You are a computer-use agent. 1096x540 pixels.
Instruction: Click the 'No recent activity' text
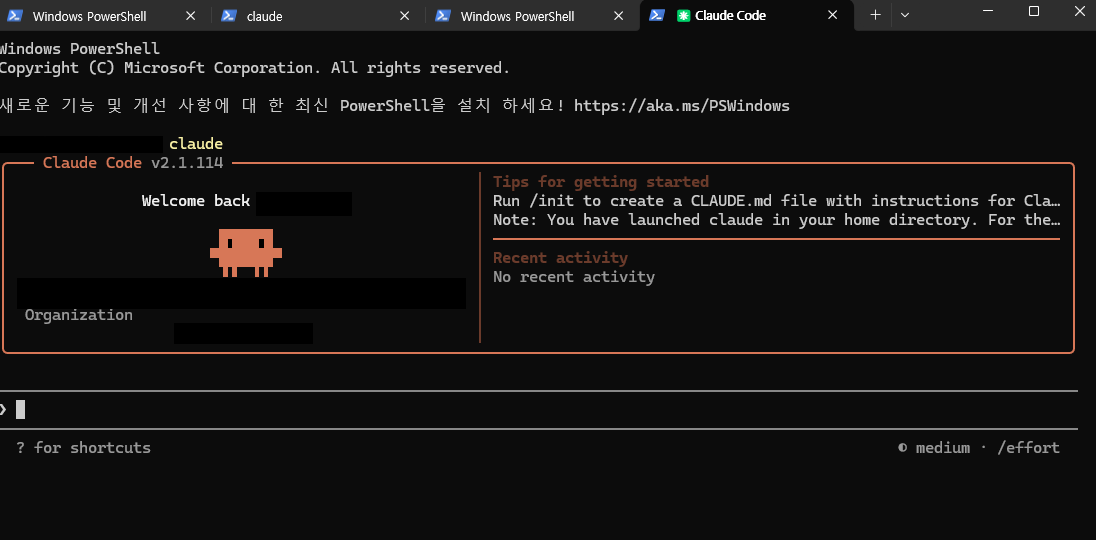click(574, 277)
